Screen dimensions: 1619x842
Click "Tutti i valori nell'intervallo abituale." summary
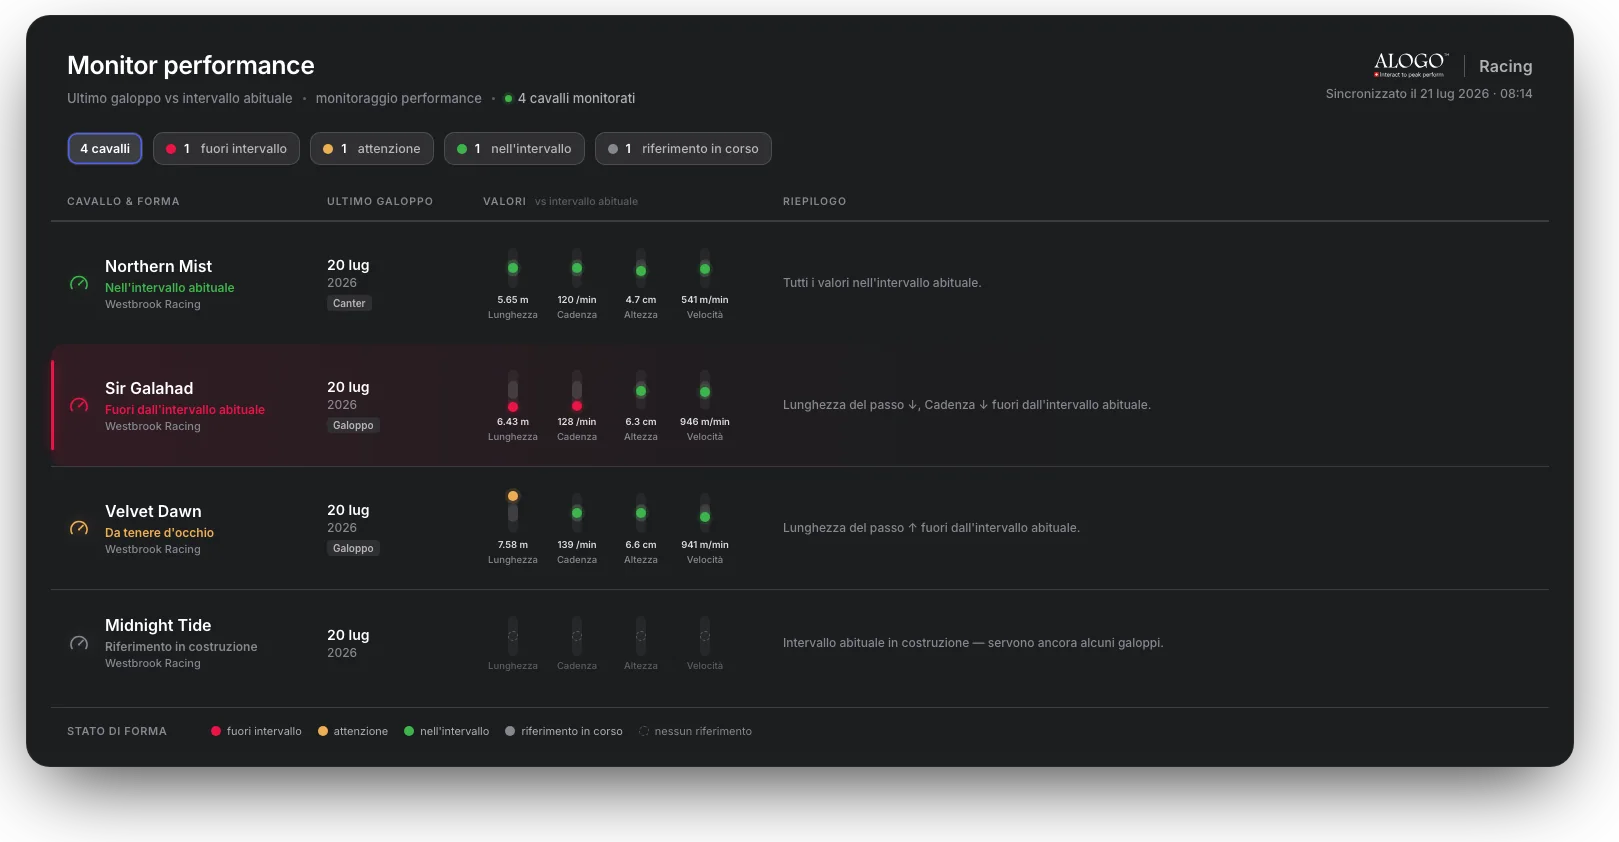pos(882,283)
